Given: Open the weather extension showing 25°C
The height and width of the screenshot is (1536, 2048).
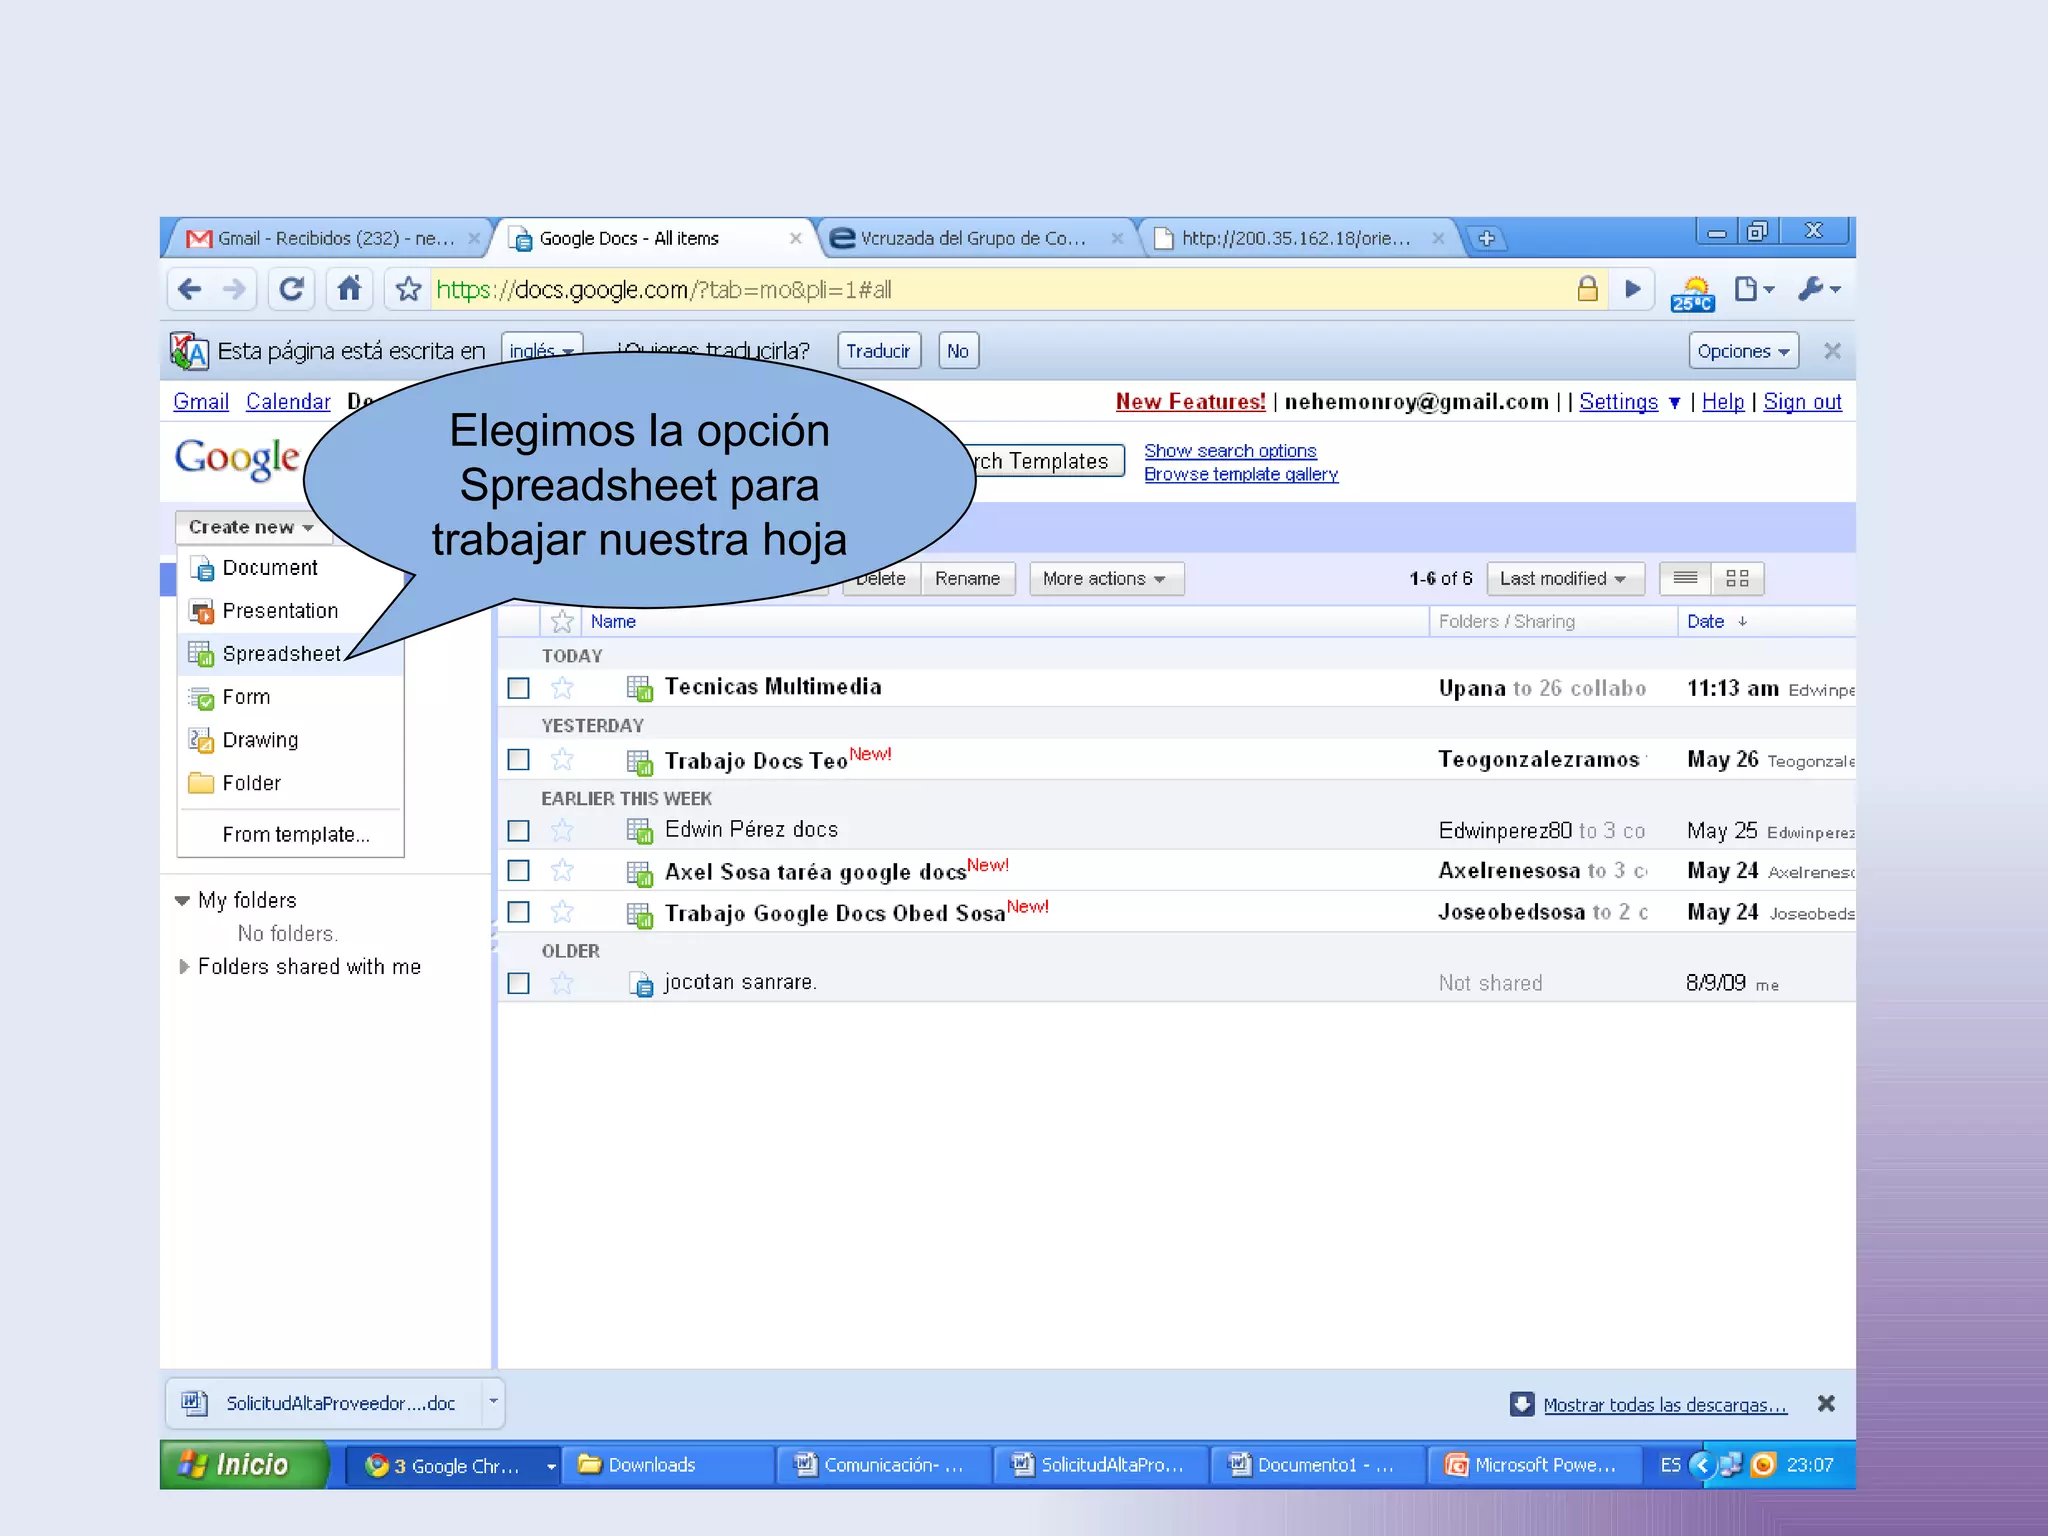Looking at the screenshot, I should point(1692,294).
